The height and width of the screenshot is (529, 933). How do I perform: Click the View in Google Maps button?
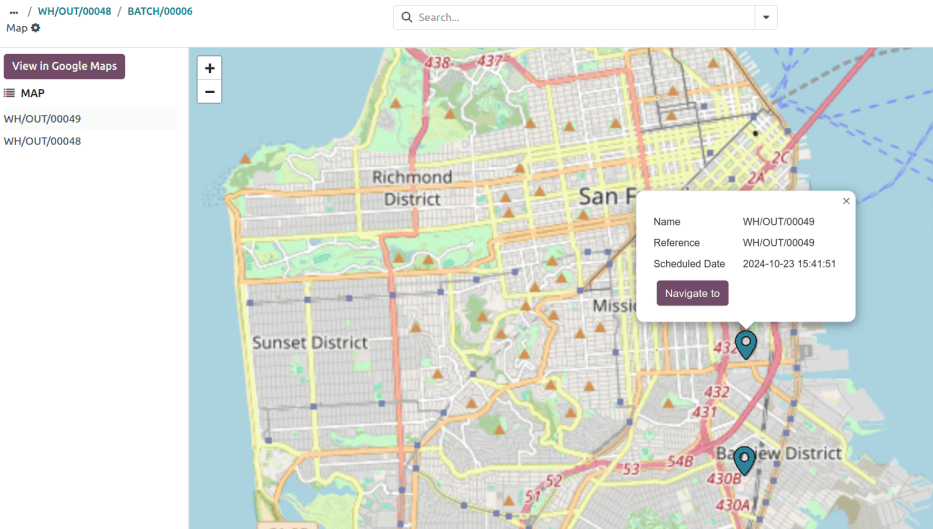click(64, 66)
